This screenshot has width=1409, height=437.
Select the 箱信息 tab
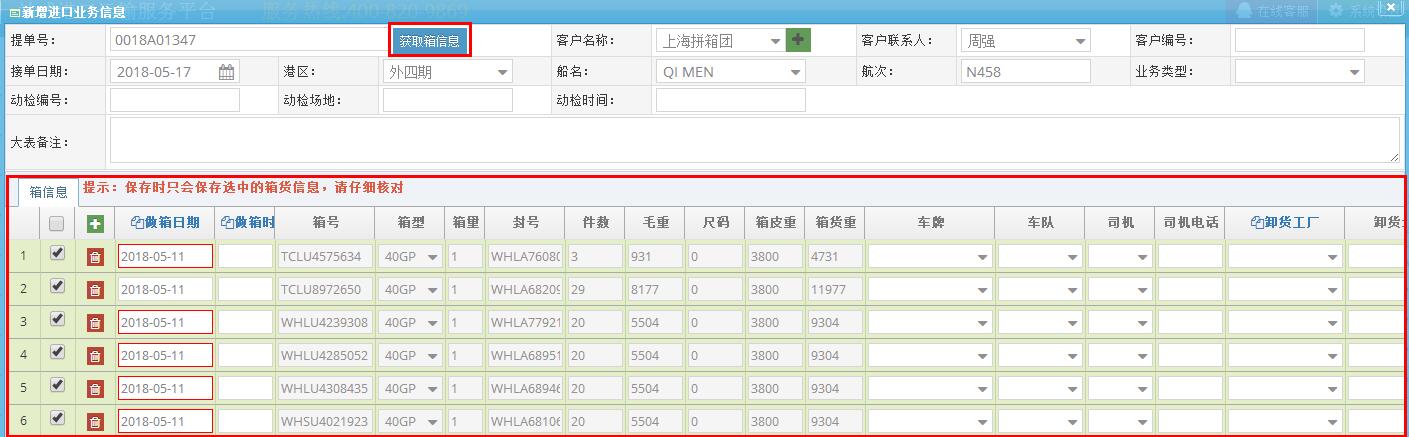48,192
